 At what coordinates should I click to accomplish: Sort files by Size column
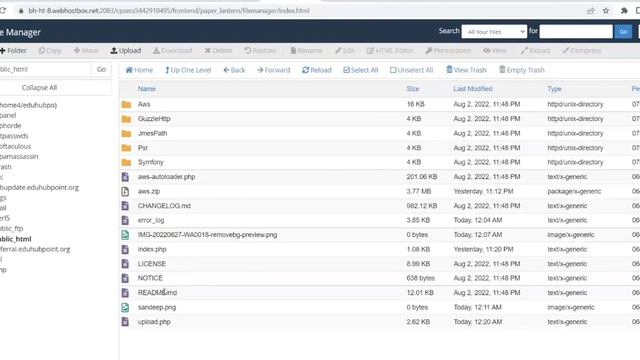coord(413,89)
